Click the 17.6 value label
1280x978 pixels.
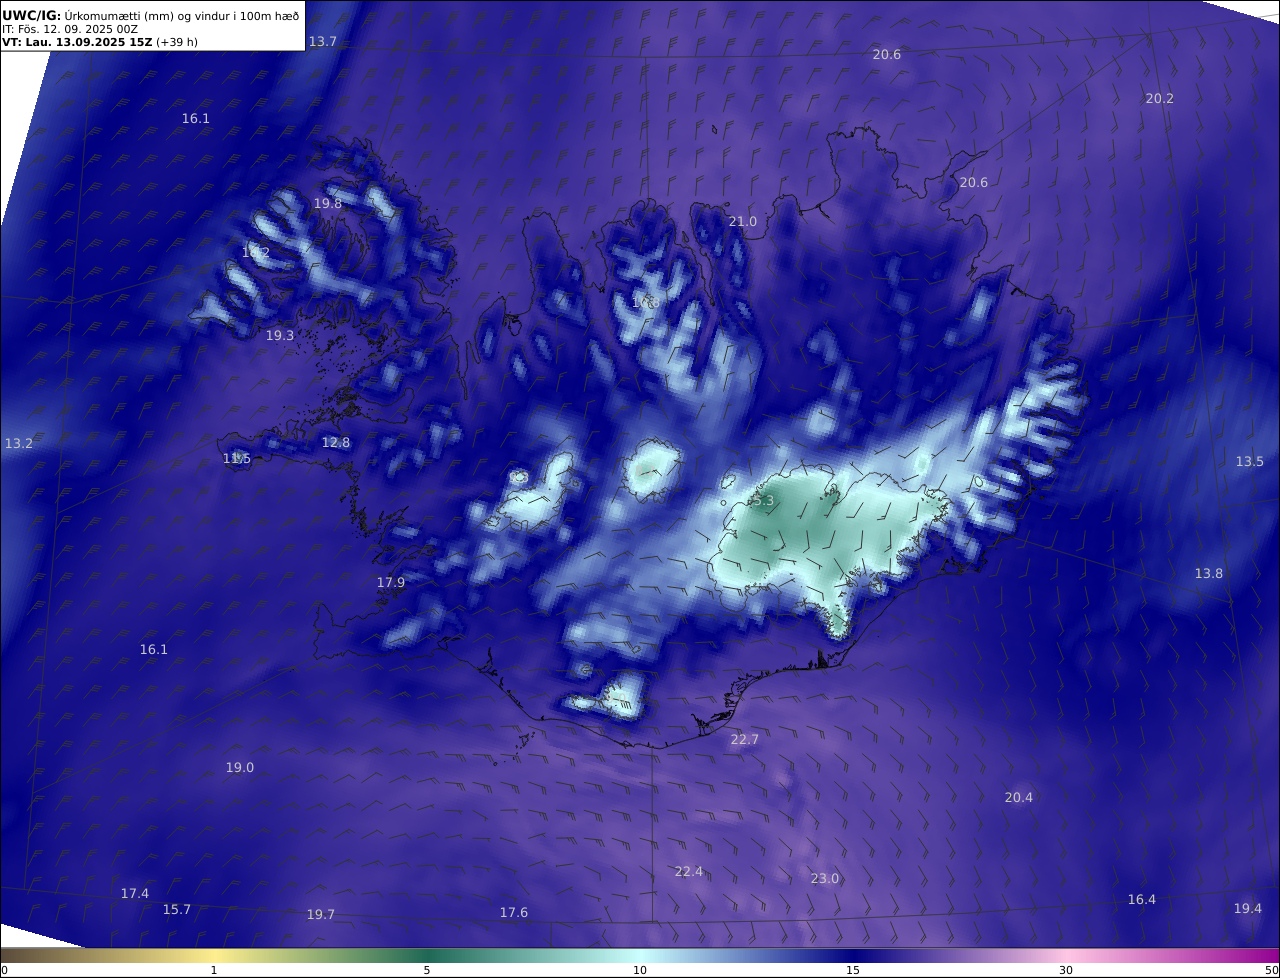click(x=513, y=913)
